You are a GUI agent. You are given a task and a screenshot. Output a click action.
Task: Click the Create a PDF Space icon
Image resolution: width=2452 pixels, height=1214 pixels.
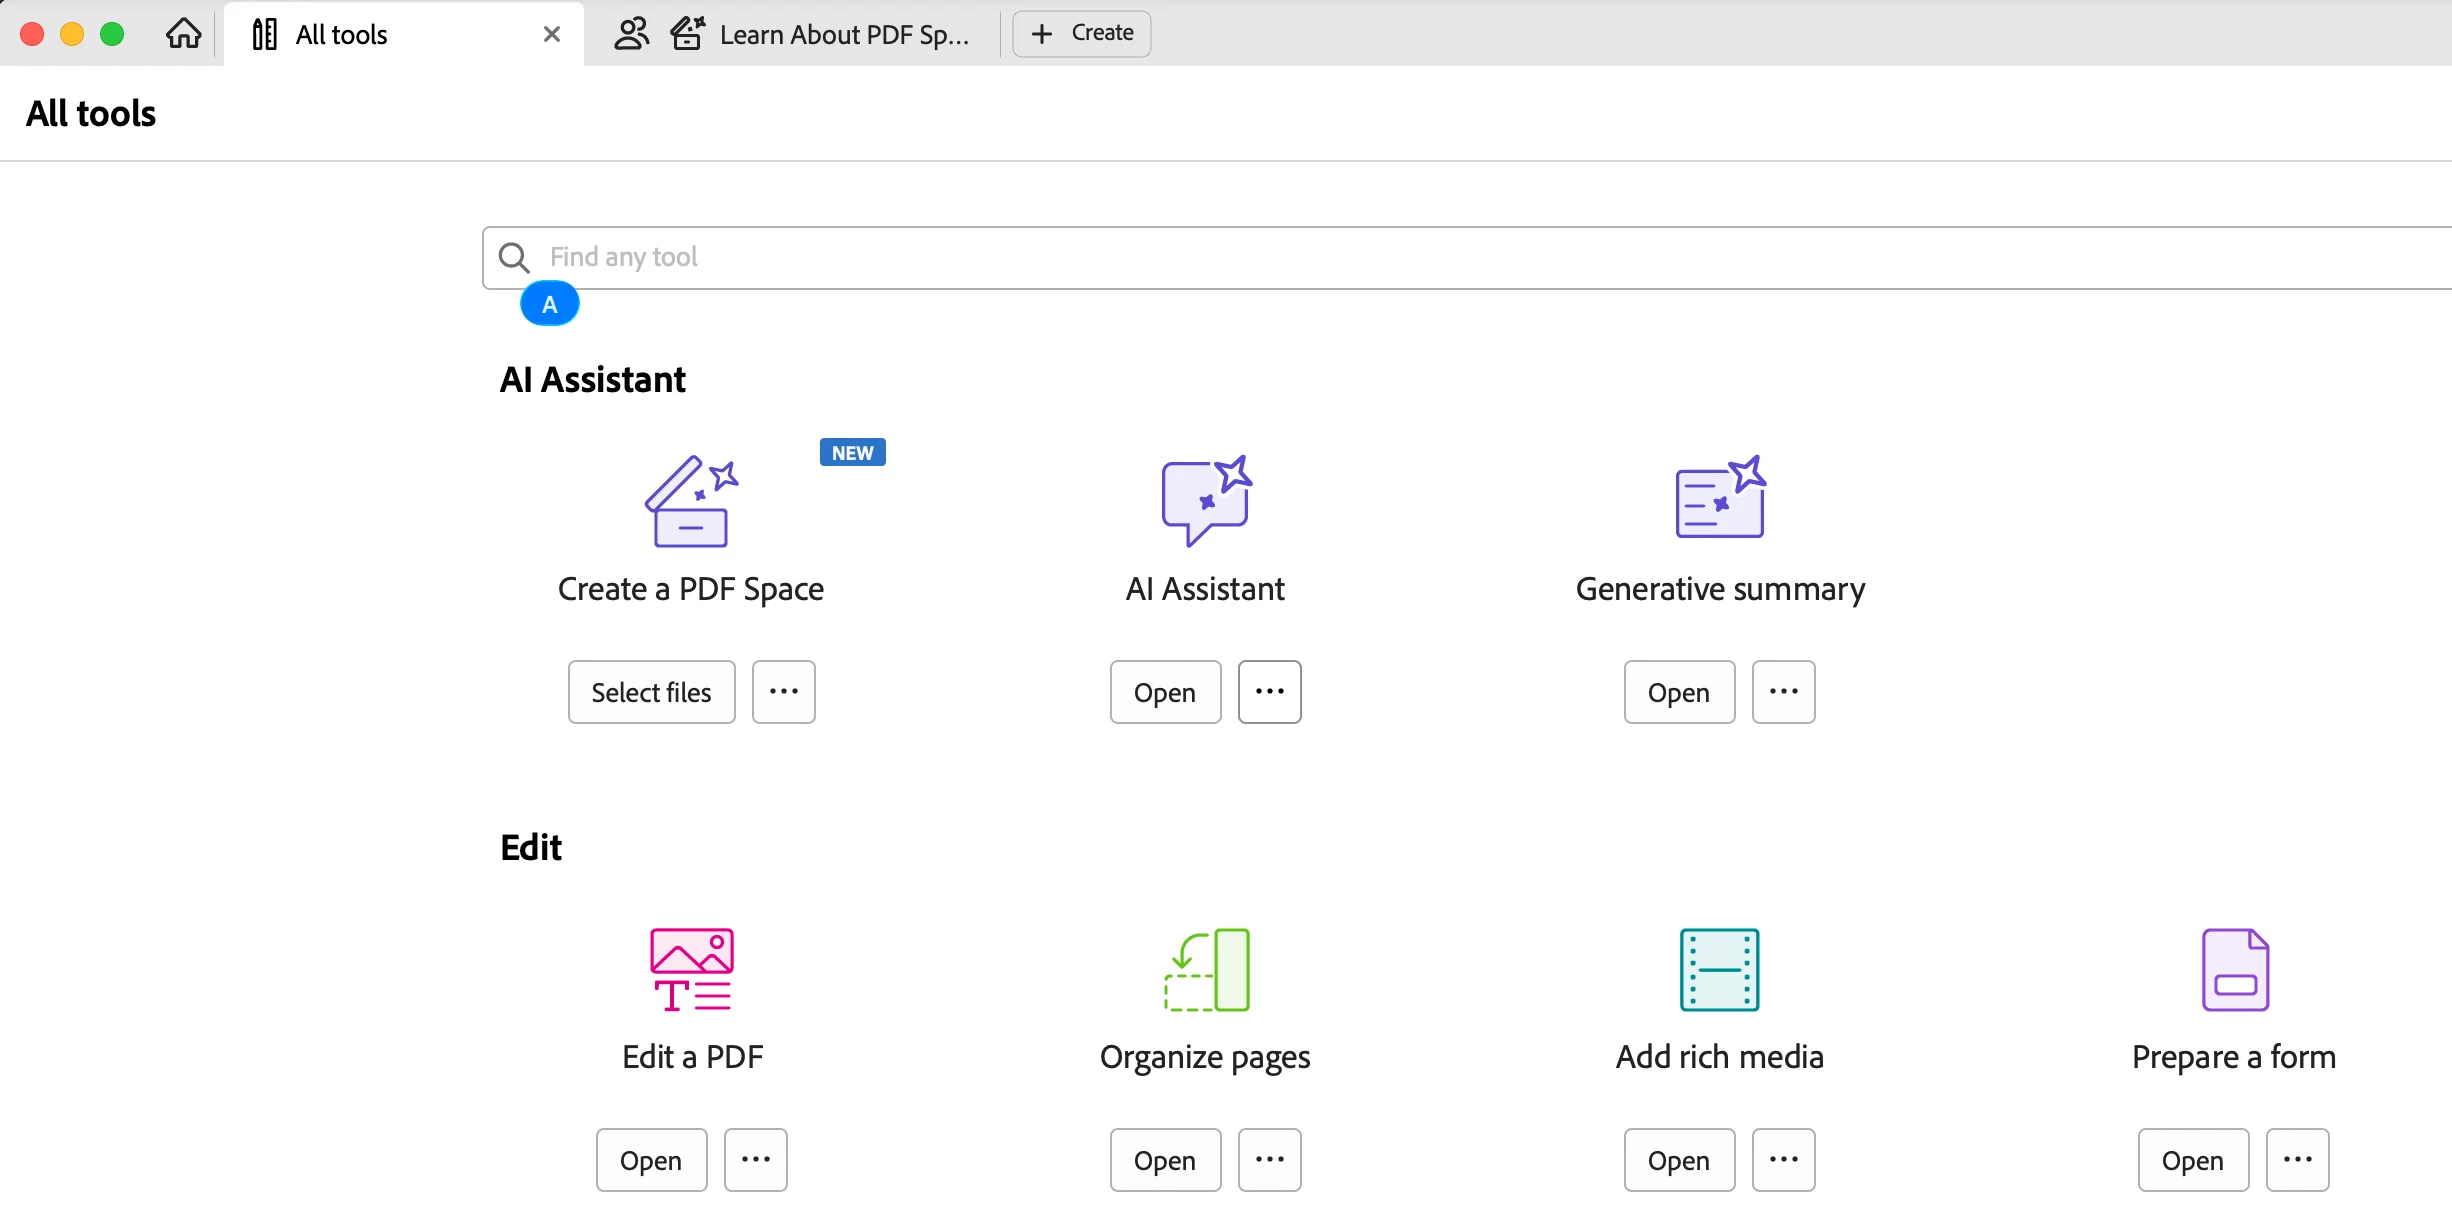691,501
